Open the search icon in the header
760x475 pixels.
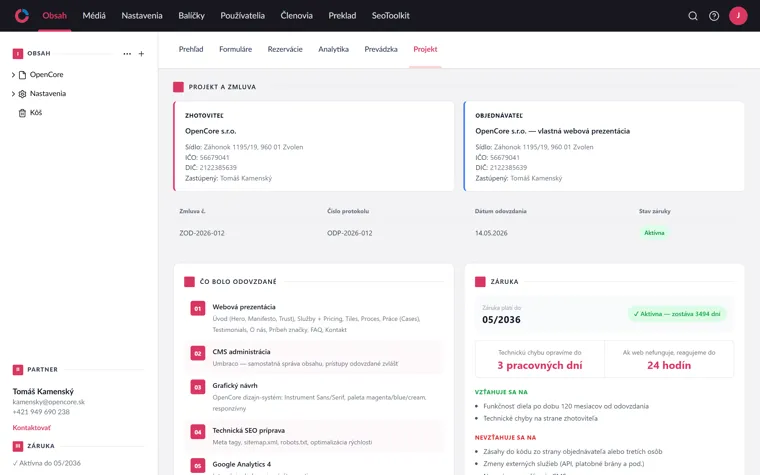pyautogui.click(x=693, y=16)
